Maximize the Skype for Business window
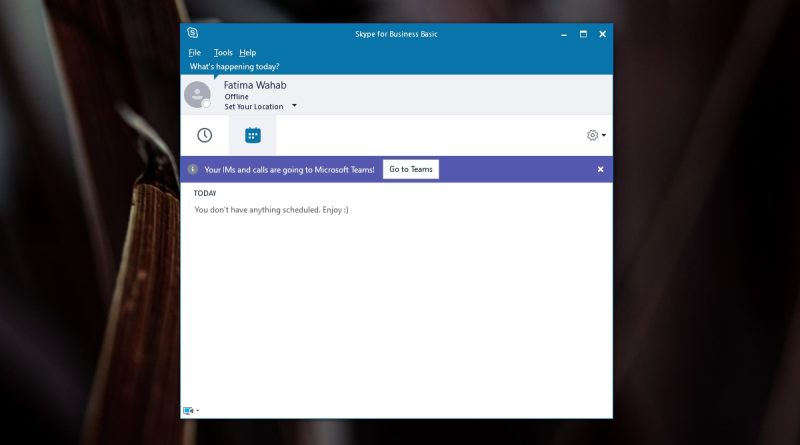 pos(583,34)
